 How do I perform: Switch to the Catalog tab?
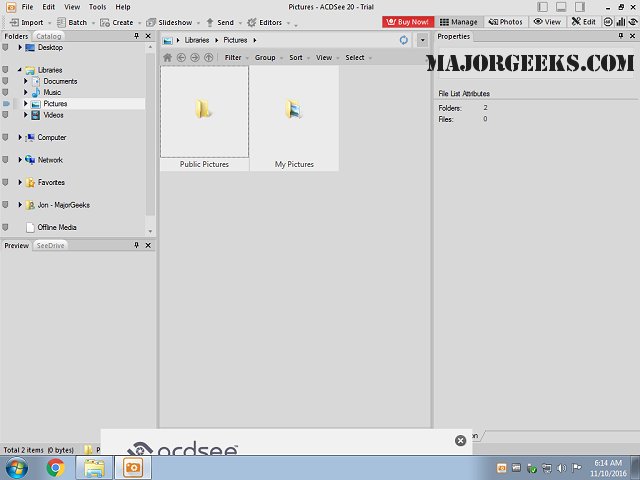pos(49,36)
